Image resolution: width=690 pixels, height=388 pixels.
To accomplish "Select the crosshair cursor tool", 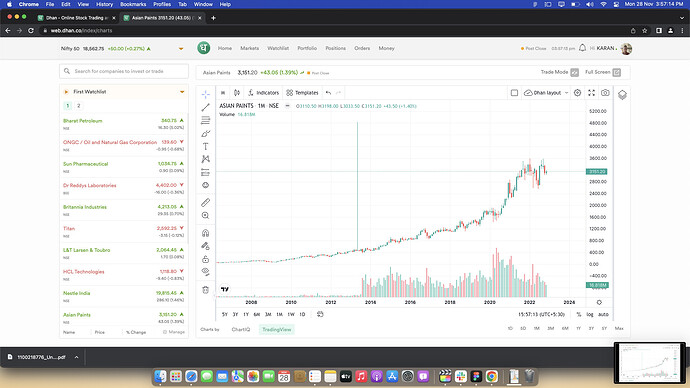I will tap(206, 94).
